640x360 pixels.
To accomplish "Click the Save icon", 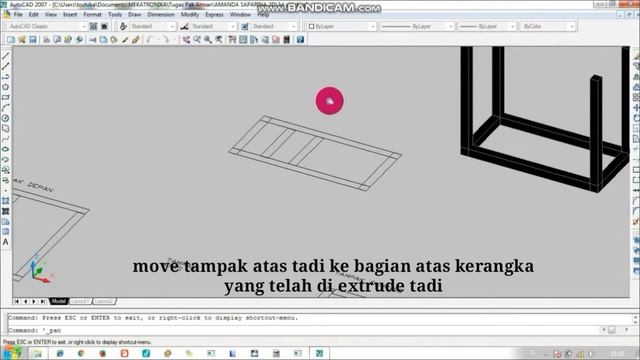I will coord(33,40).
